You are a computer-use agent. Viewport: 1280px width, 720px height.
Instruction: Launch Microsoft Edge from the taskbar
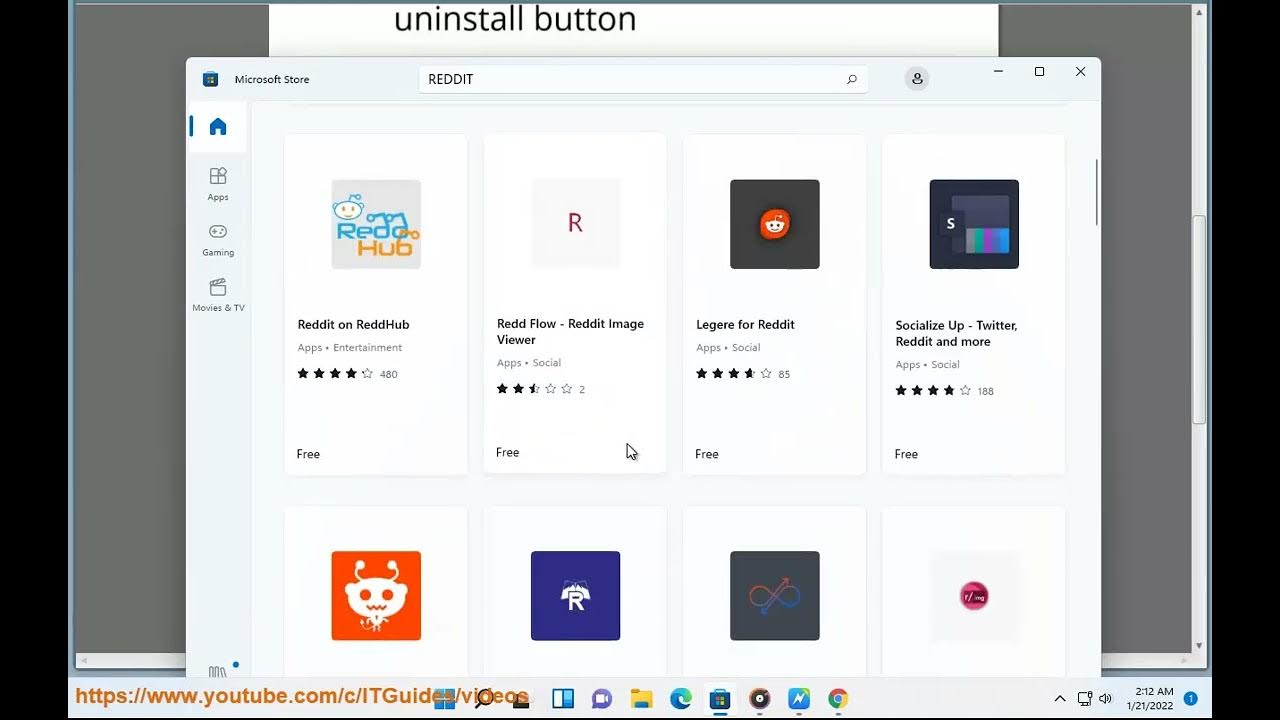point(680,699)
